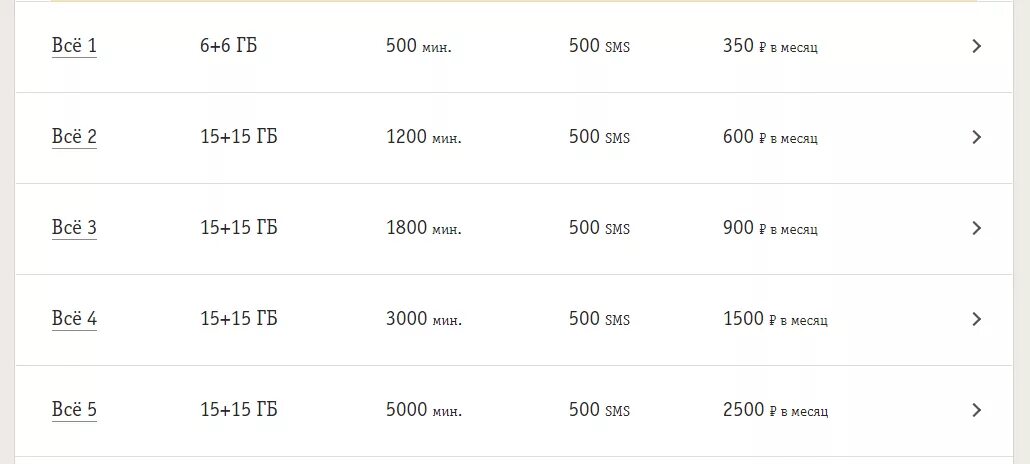Expand the Всё 3 row chevron arrow
1030x464 pixels.
(x=977, y=227)
